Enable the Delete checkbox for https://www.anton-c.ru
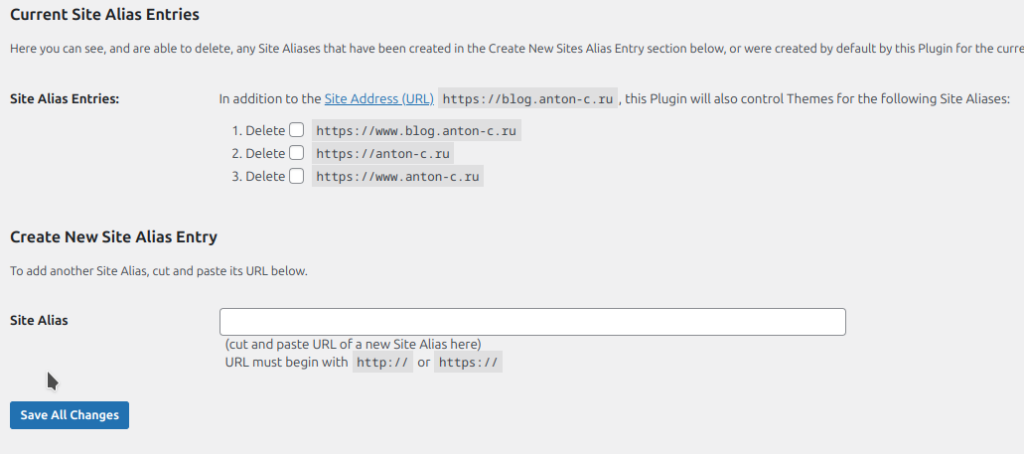The image size is (1024, 454). 296,177
